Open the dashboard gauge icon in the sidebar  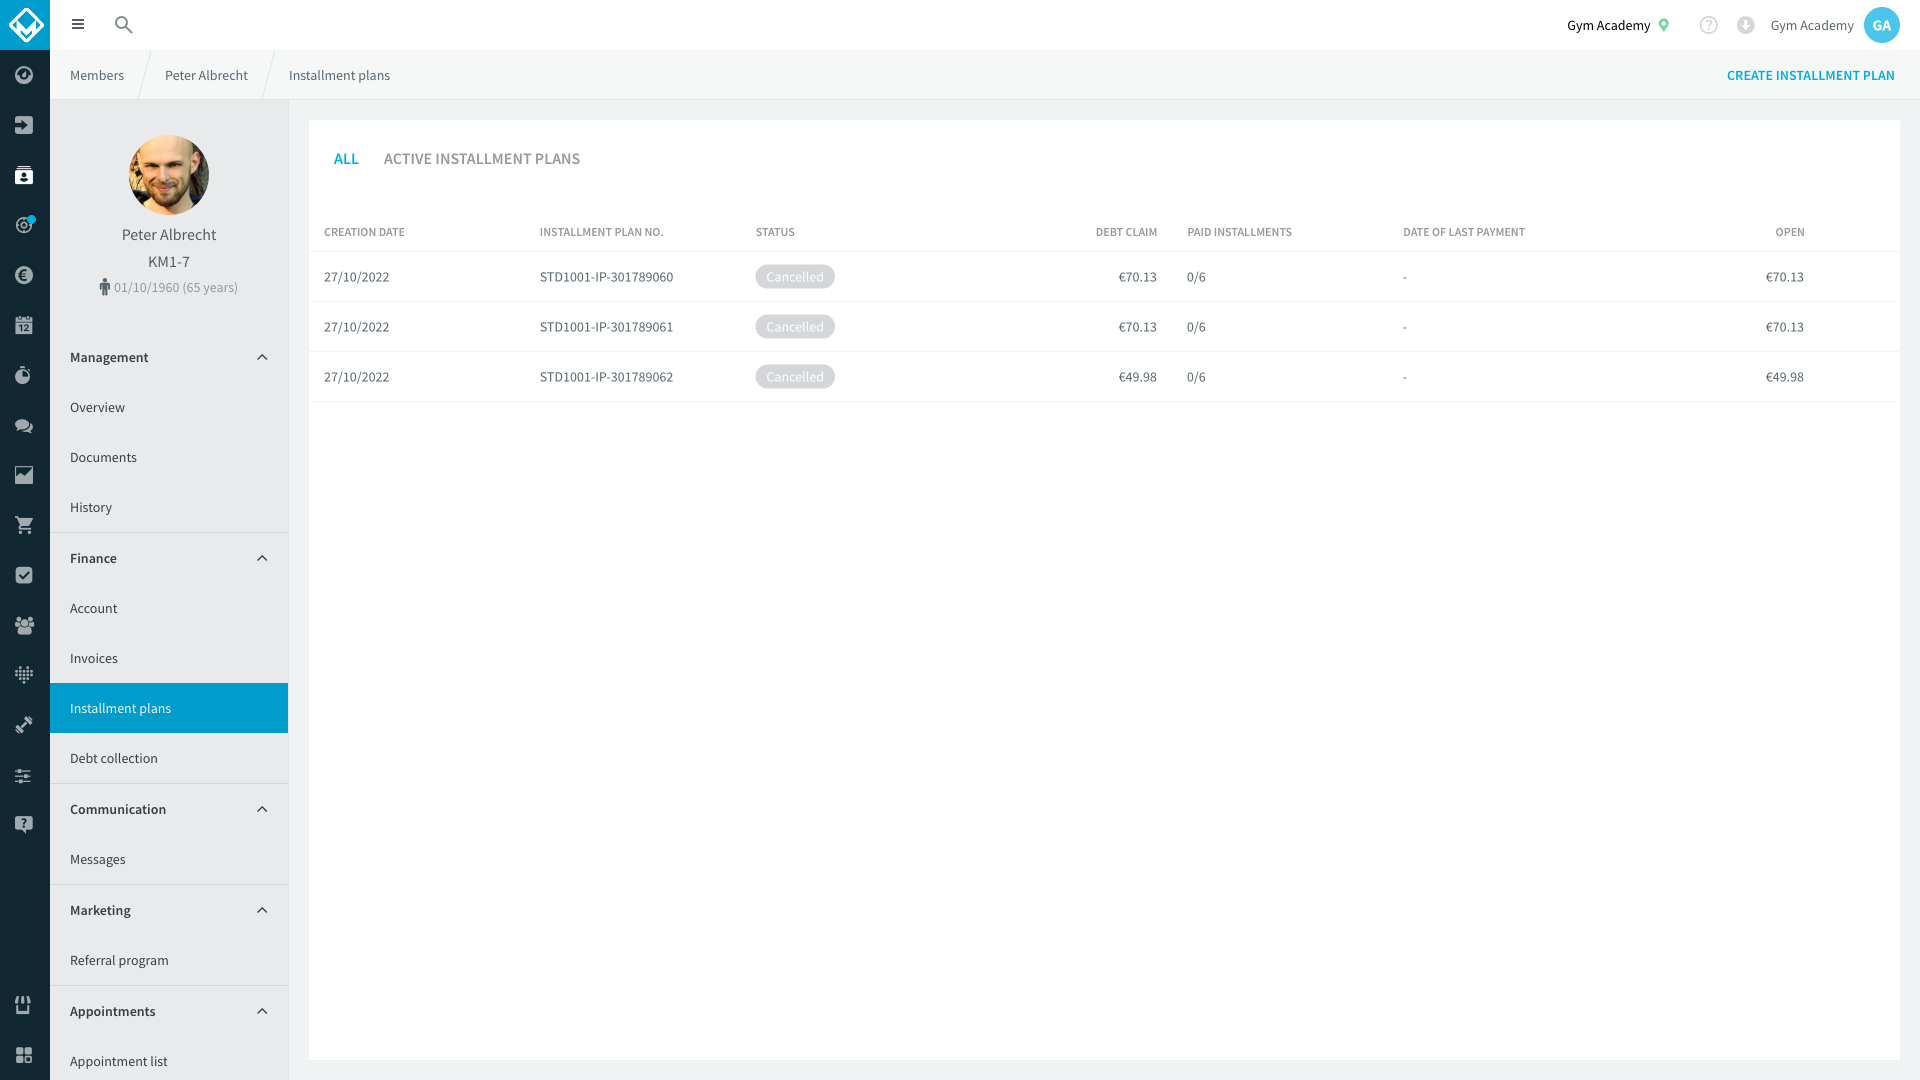24,75
